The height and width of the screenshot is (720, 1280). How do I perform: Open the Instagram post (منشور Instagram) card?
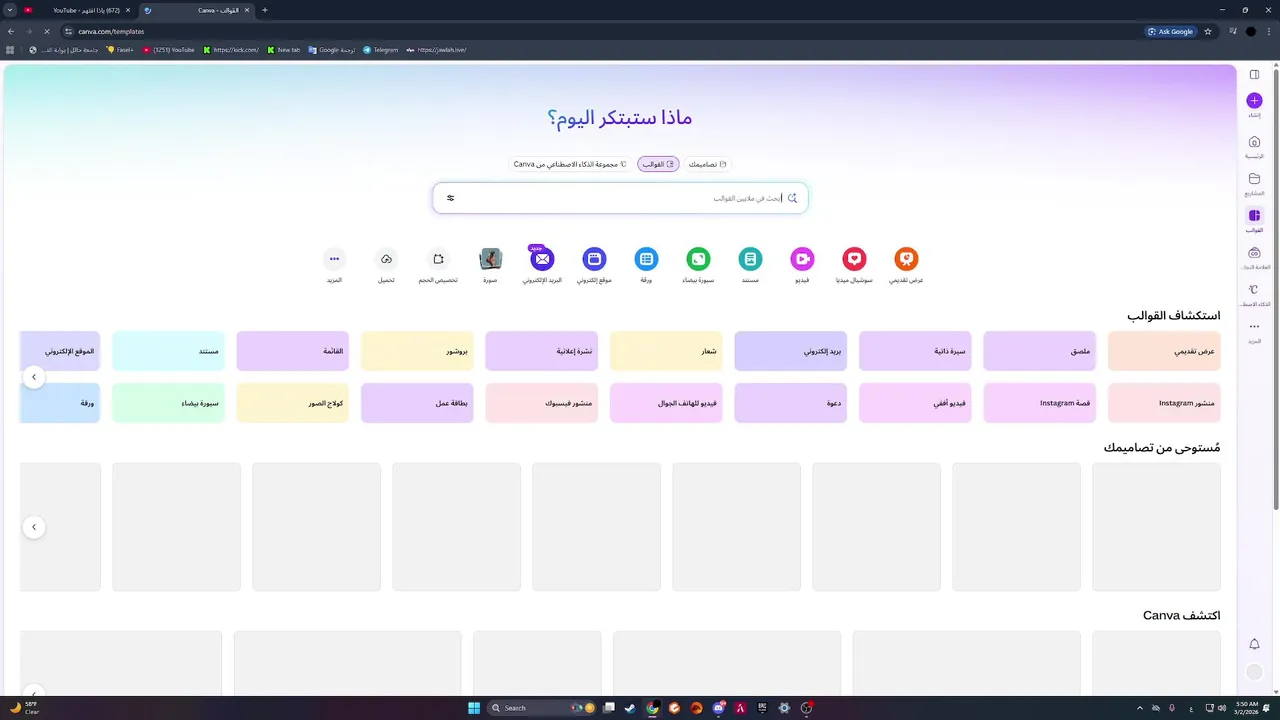1164,403
